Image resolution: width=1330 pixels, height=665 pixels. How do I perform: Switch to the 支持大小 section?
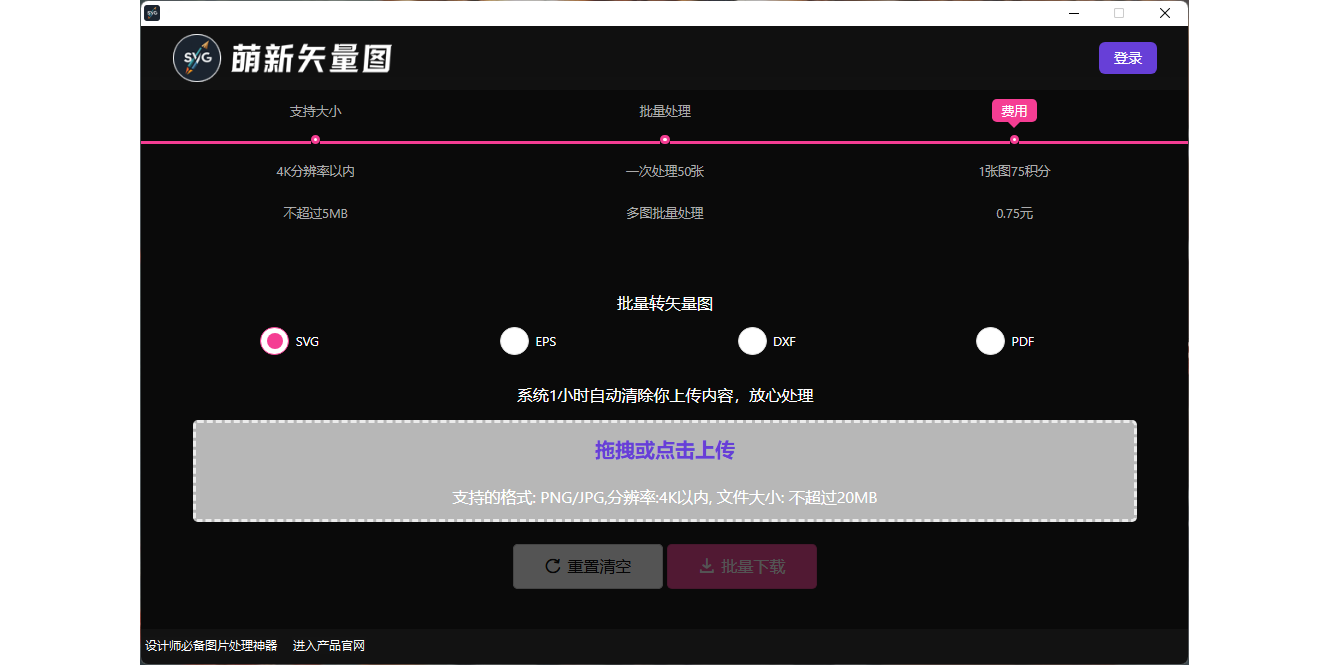[x=315, y=111]
